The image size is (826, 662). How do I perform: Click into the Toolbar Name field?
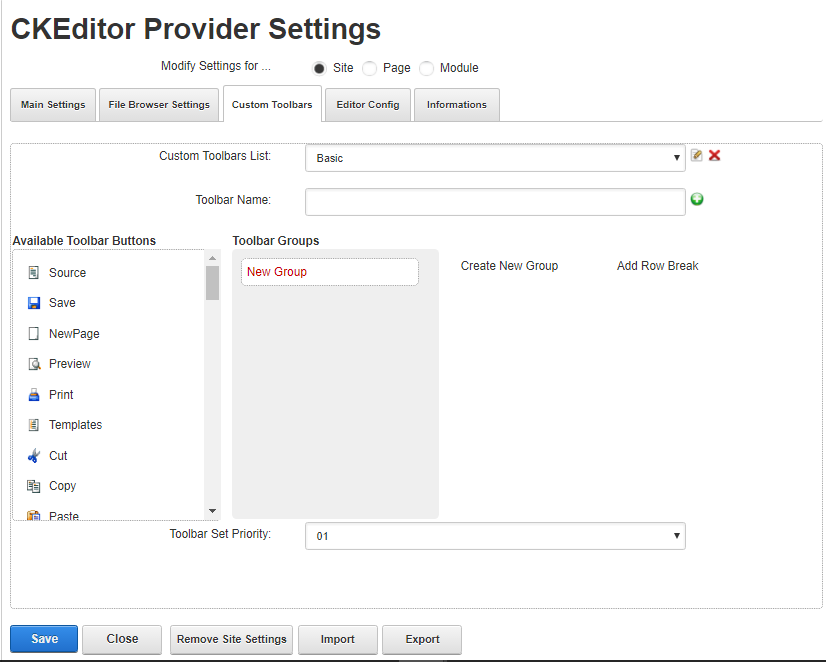click(x=495, y=202)
